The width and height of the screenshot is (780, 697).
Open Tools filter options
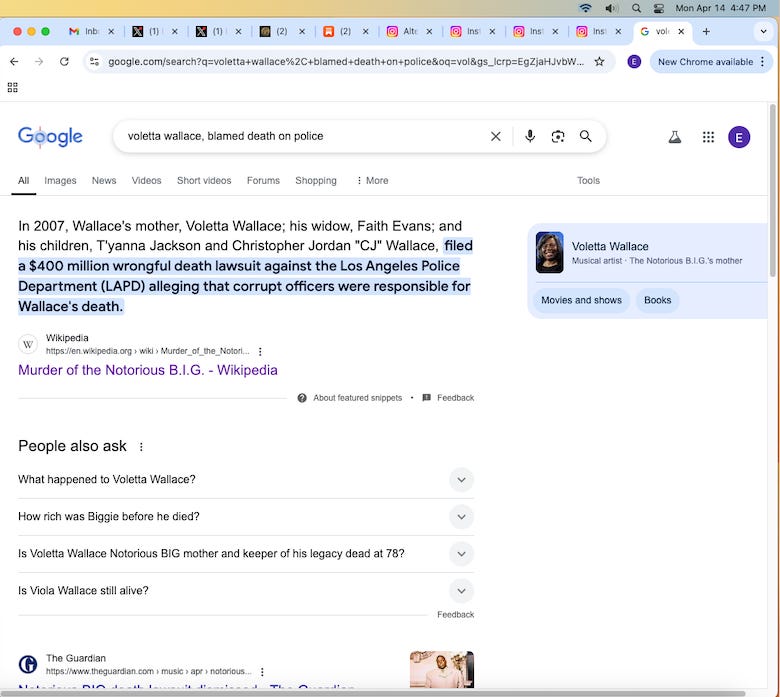click(x=588, y=181)
